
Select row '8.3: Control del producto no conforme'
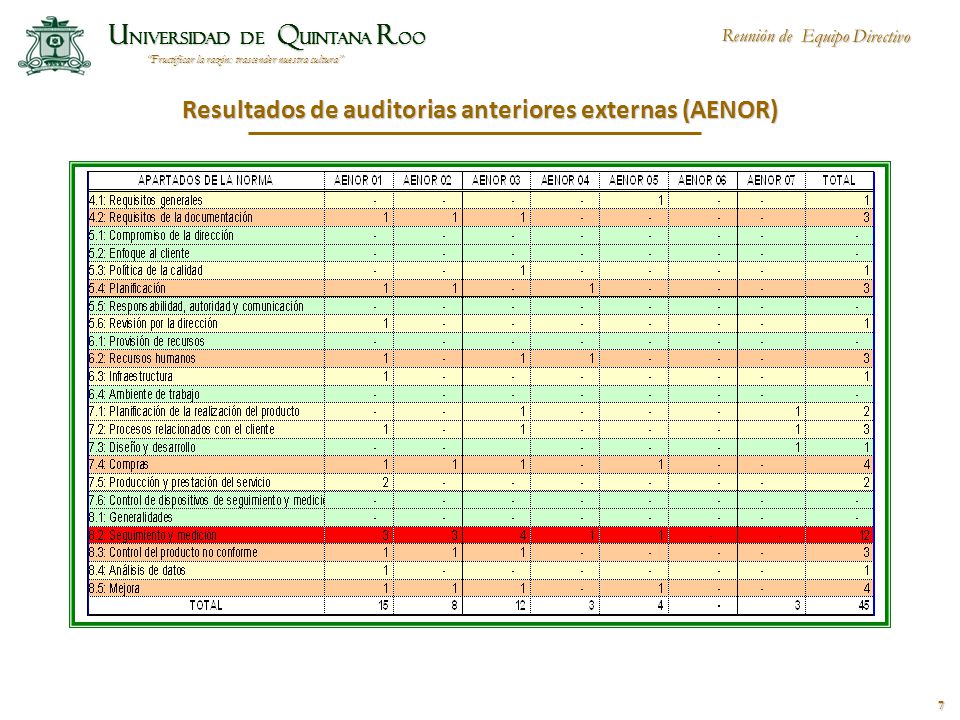(481, 552)
